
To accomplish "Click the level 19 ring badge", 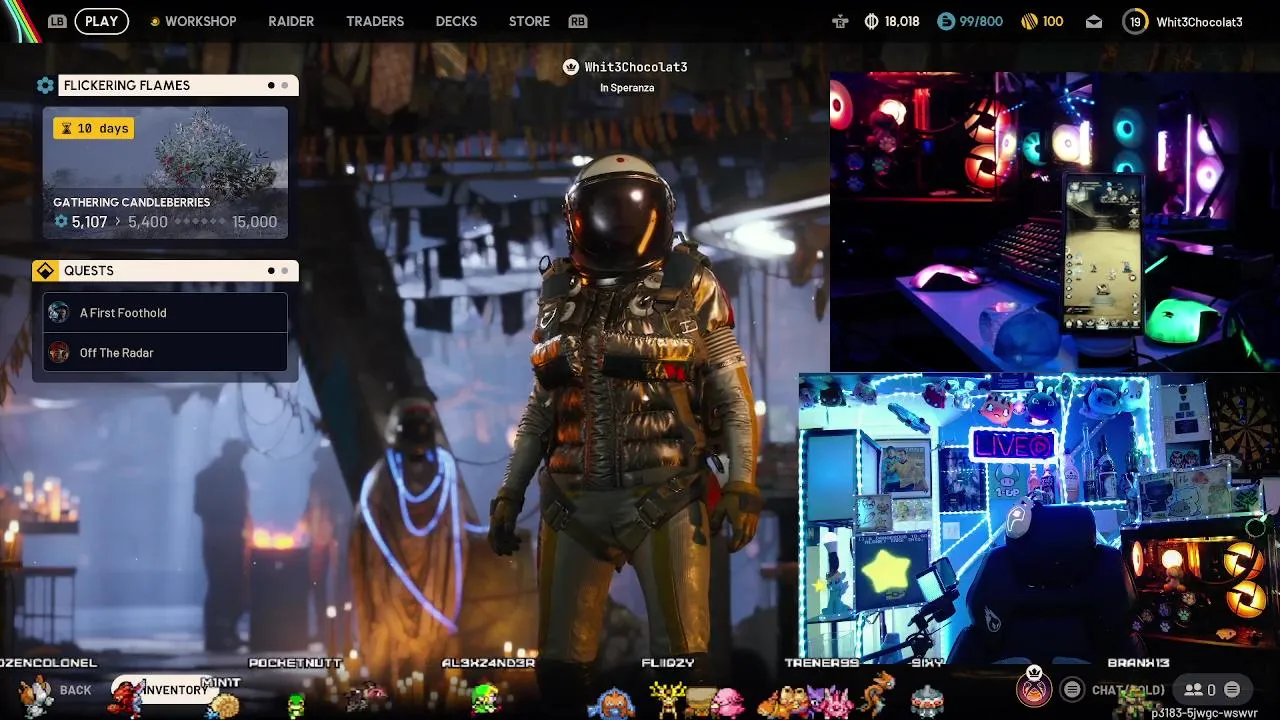I will click(1135, 21).
